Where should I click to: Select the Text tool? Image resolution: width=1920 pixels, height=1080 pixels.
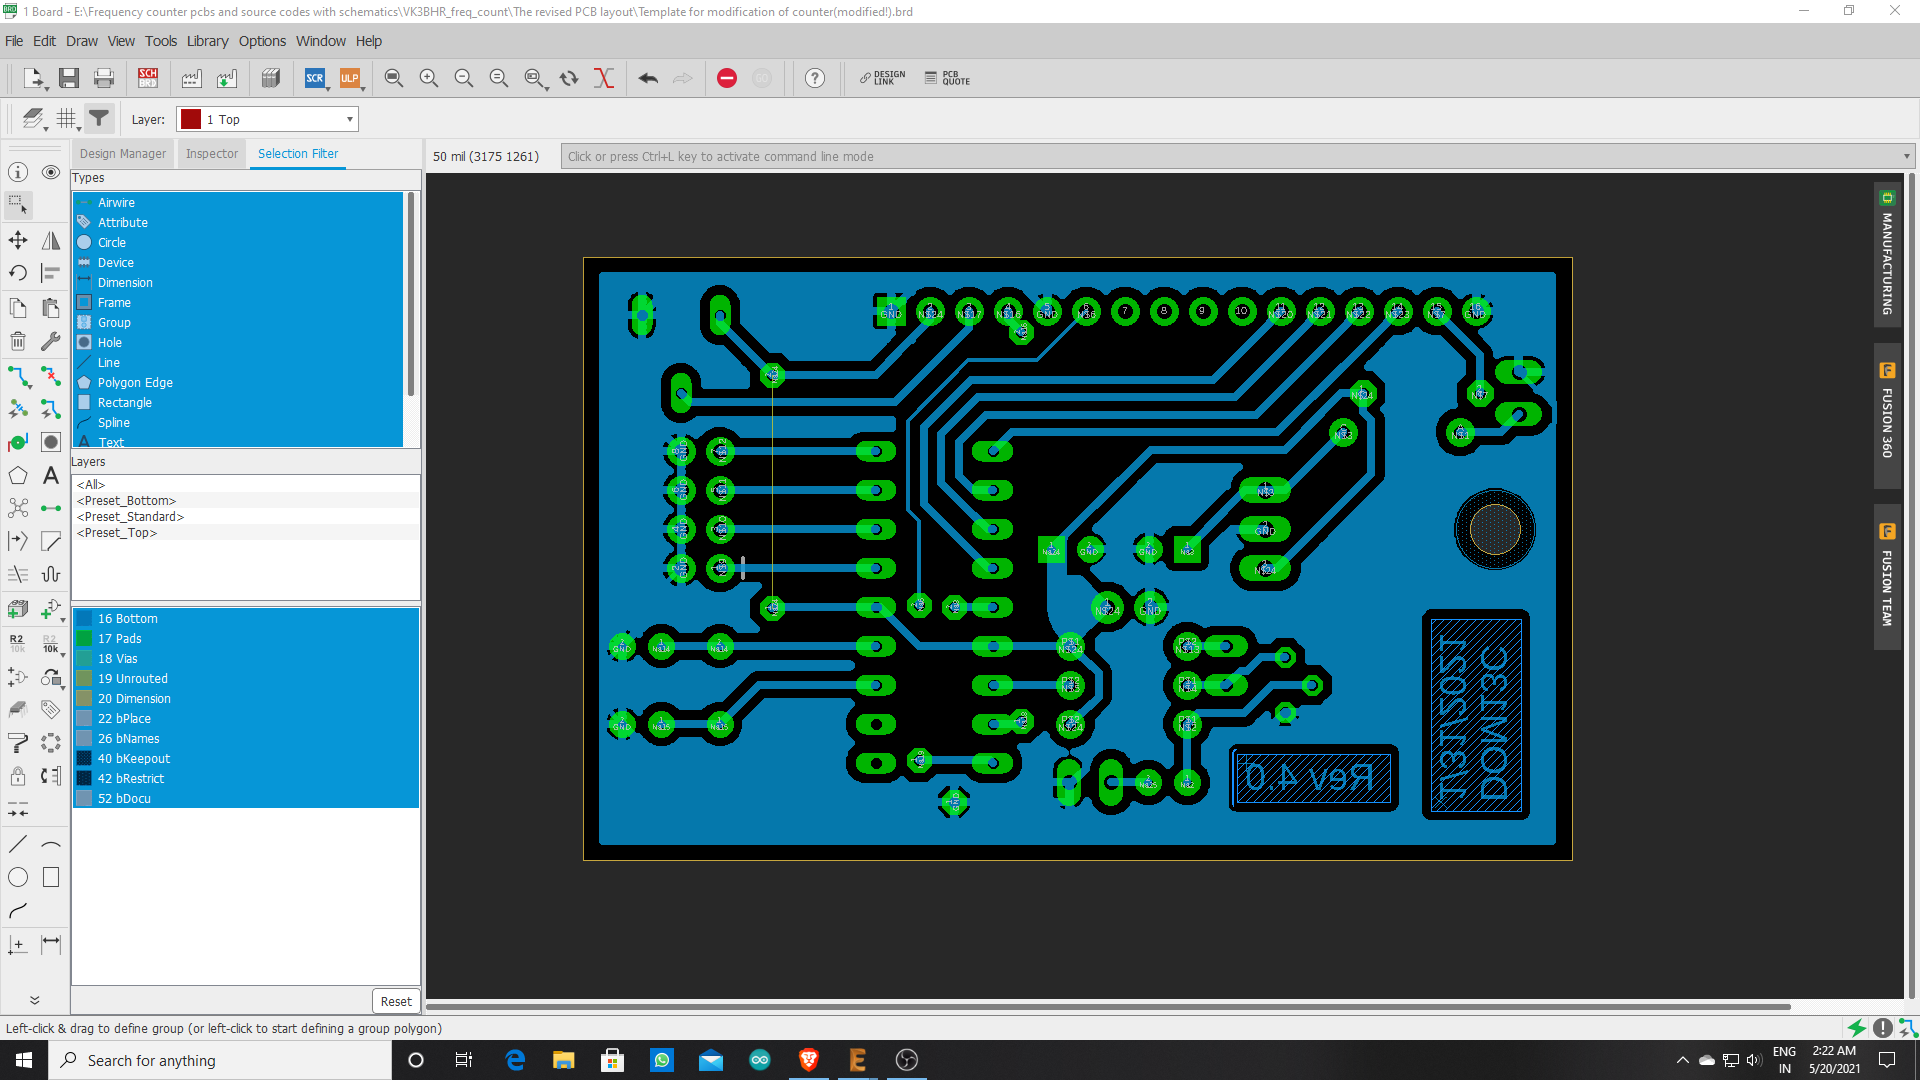(50, 476)
